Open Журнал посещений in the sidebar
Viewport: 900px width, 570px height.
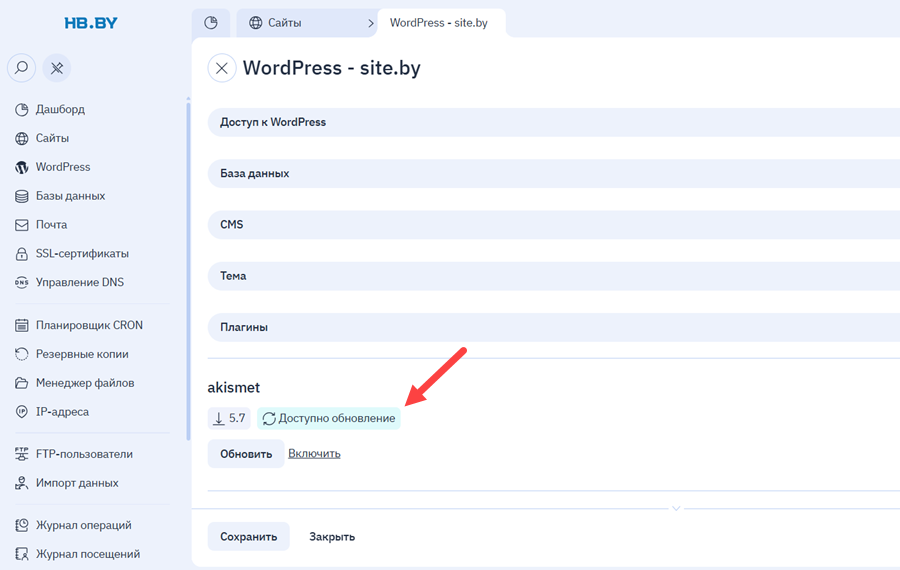pyautogui.click(x=88, y=554)
